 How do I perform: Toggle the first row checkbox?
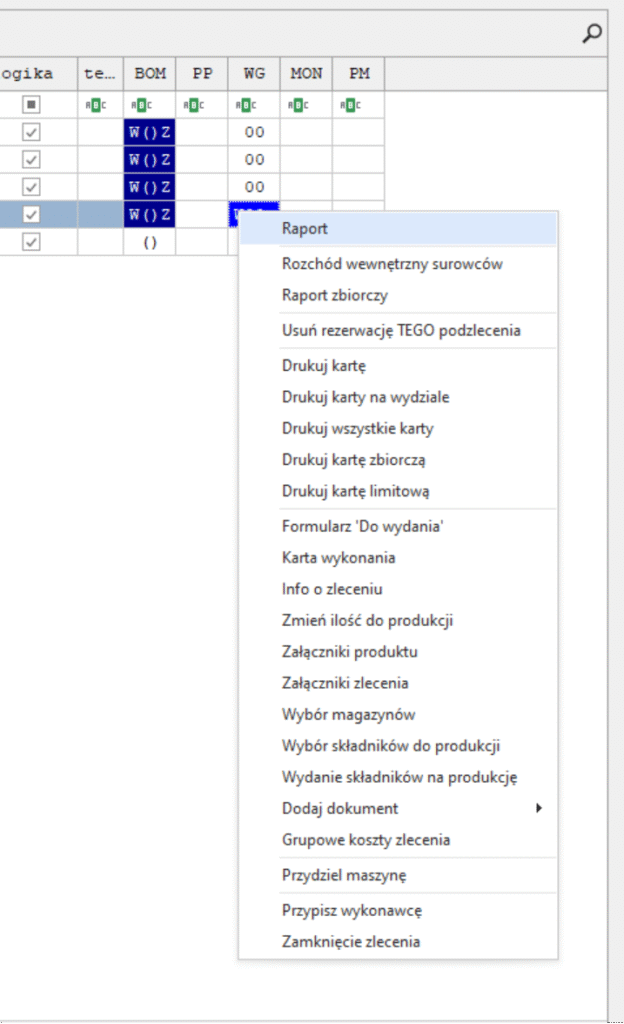[x=31, y=132]
